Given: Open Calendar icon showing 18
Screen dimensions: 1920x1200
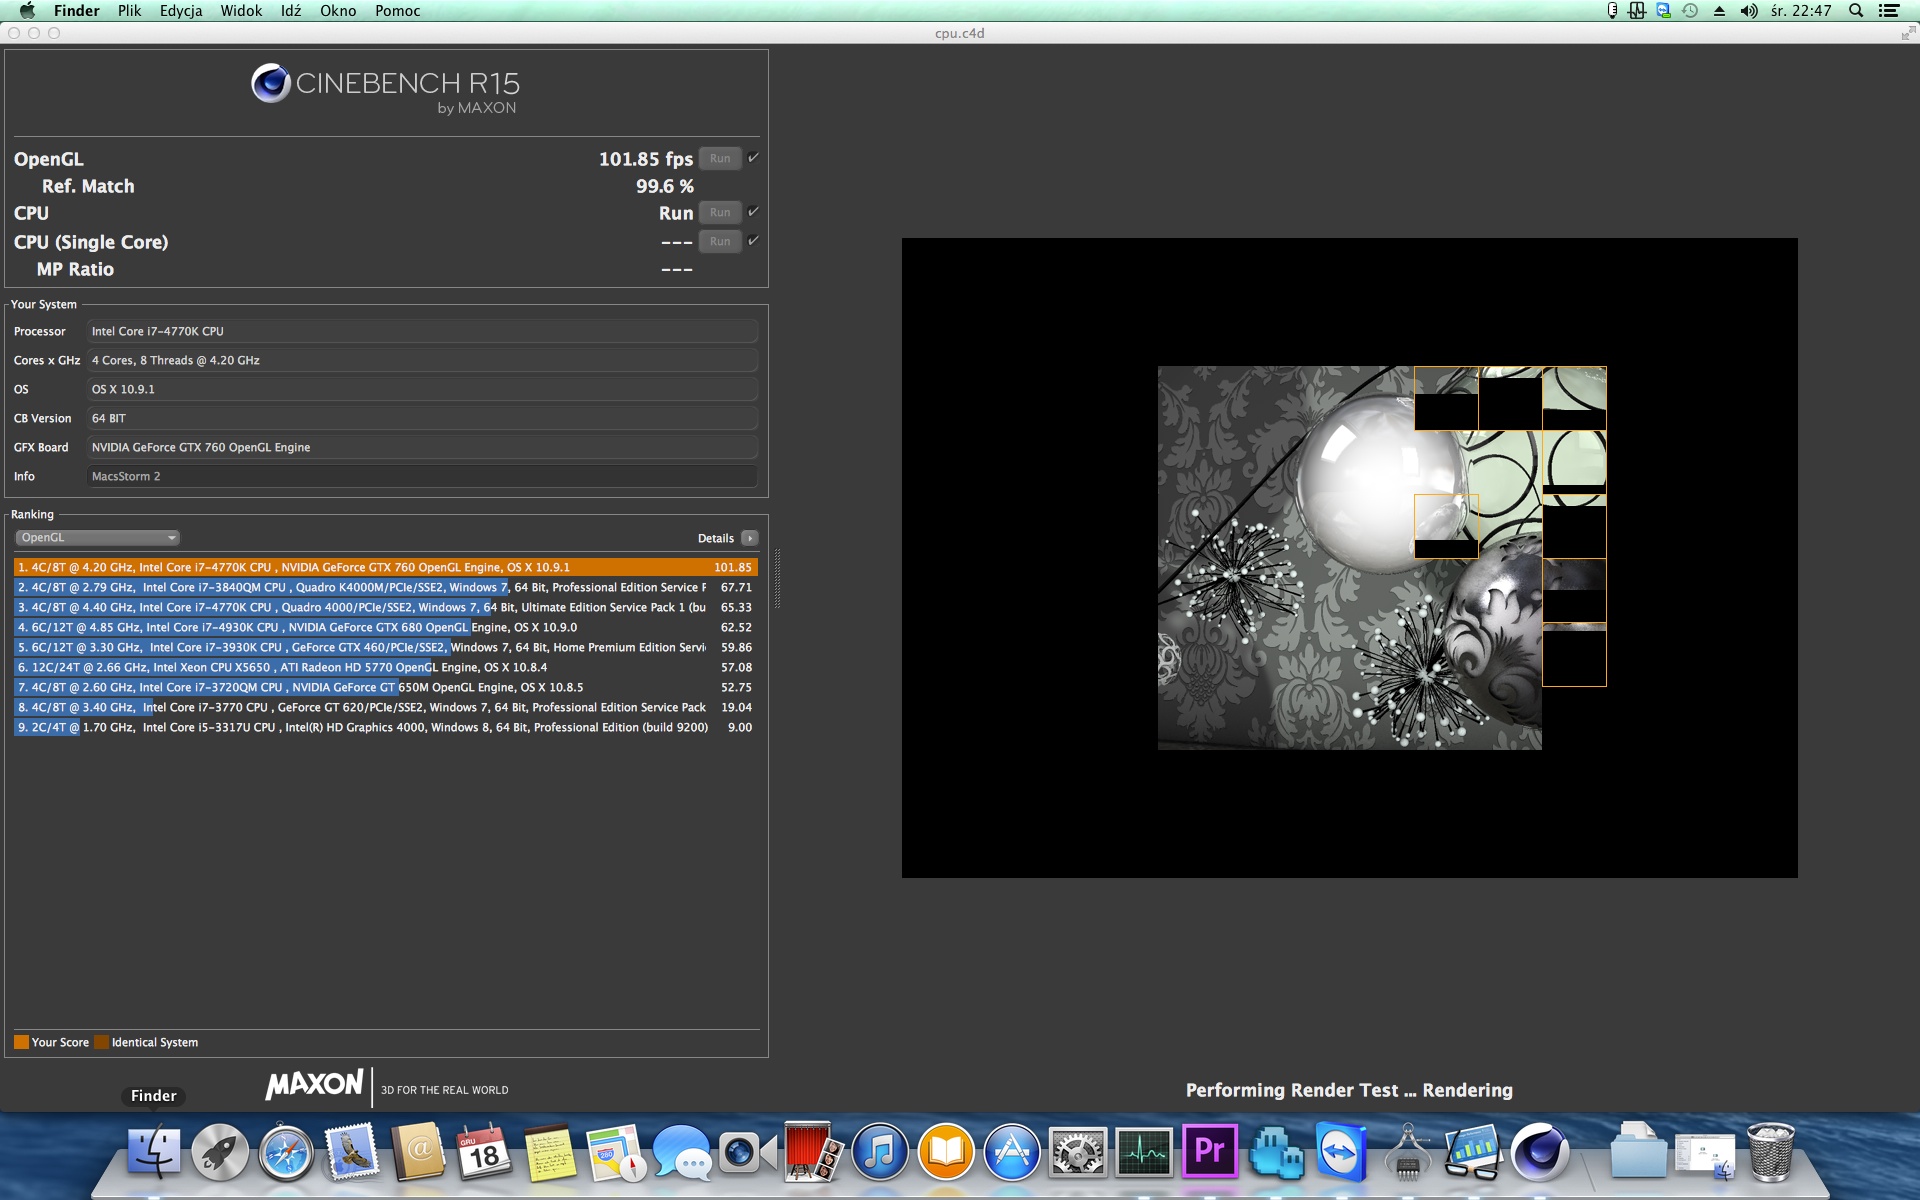Looking at the screenshot, I should coord(484,1152).
